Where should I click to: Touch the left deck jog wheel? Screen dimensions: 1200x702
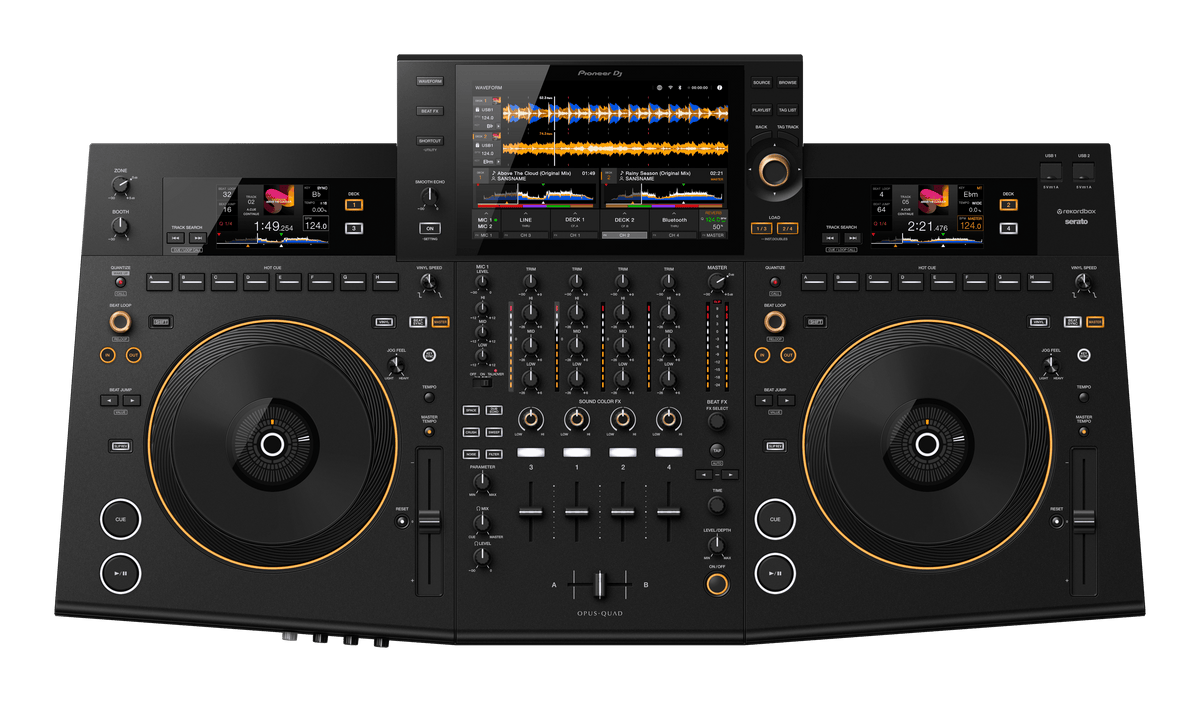pyautogui.click(x=272, y=445)
